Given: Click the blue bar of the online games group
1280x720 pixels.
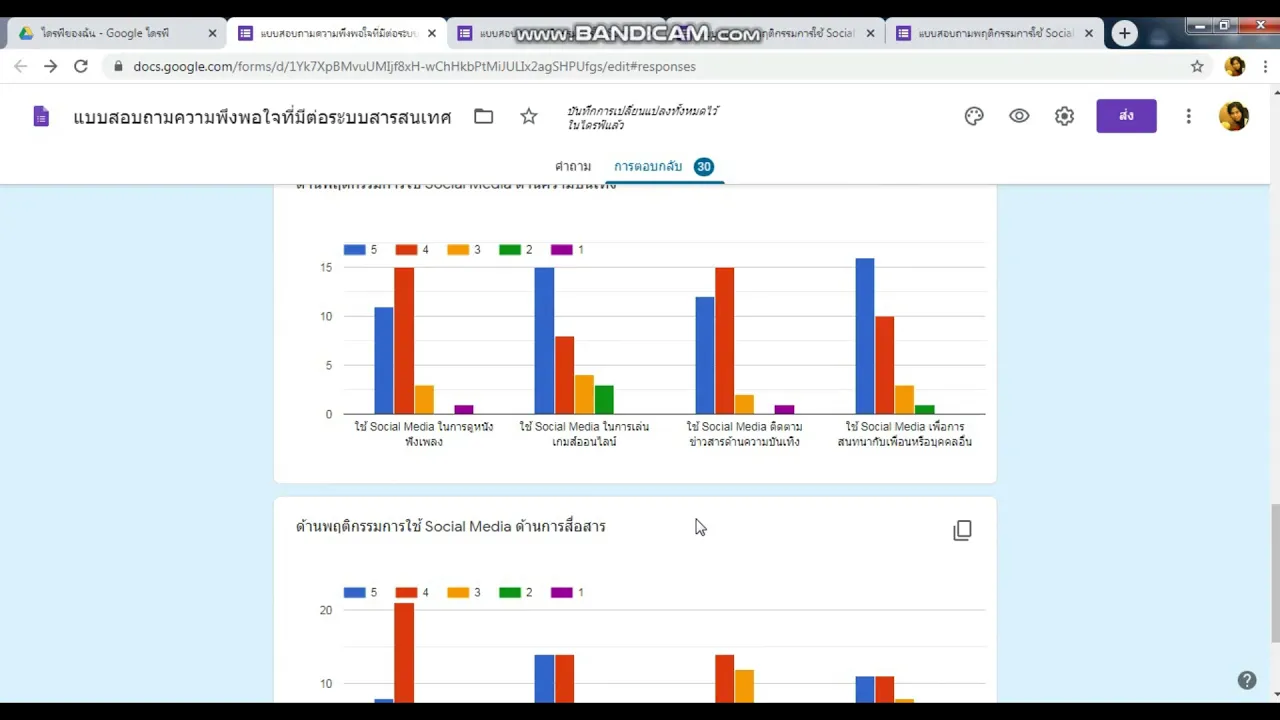Looking at the screenshot, I should pos(544,341).
